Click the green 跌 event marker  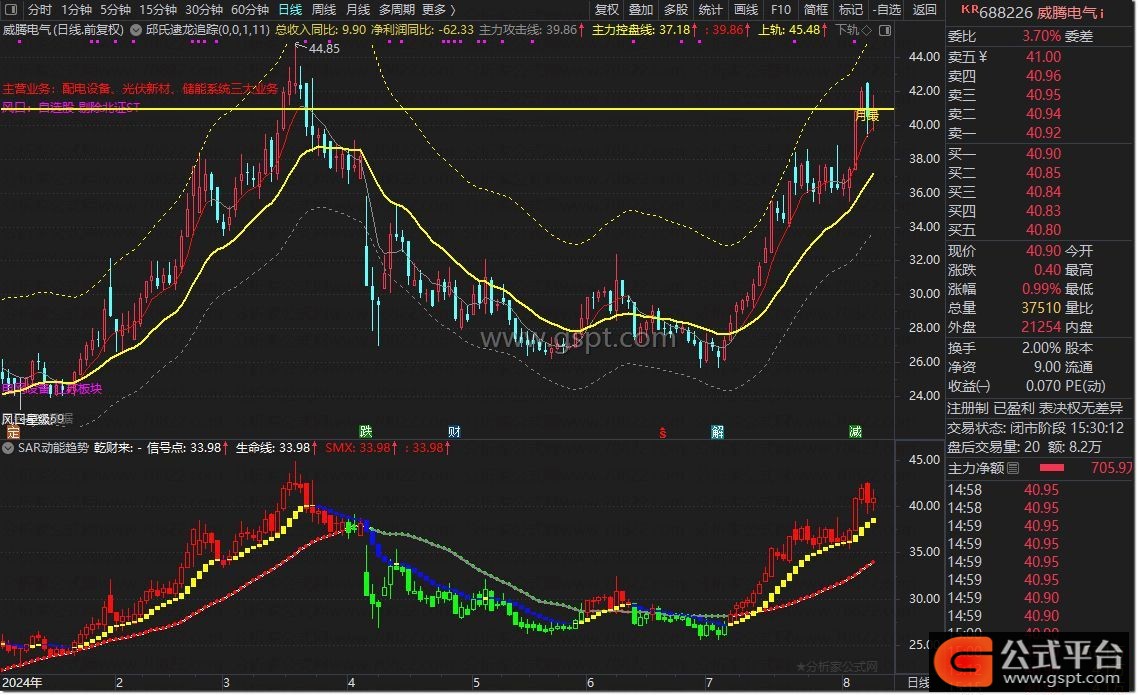(366, 432)
